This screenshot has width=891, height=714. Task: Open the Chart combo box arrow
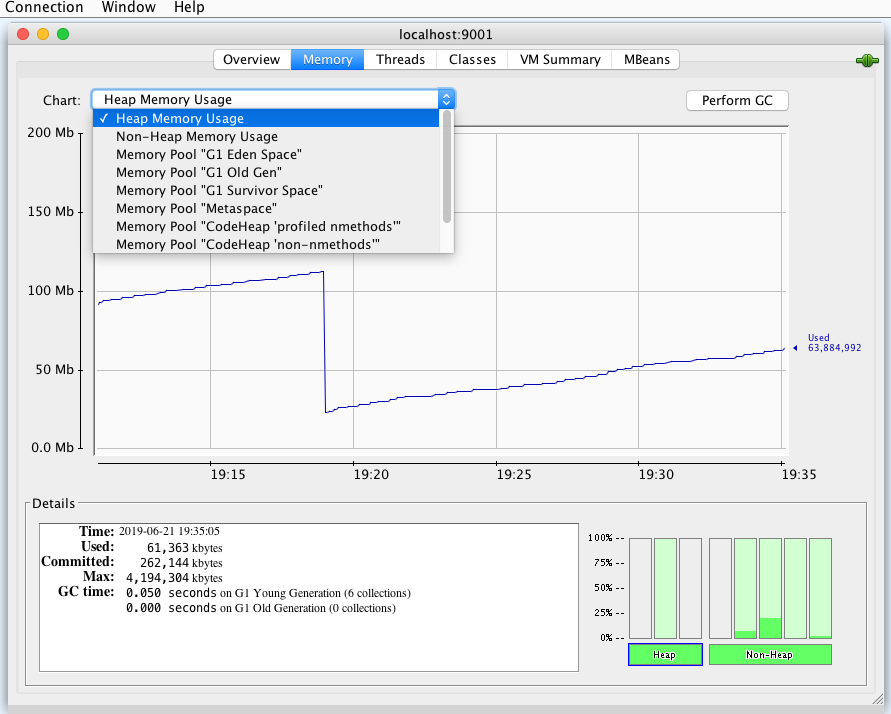446,100
